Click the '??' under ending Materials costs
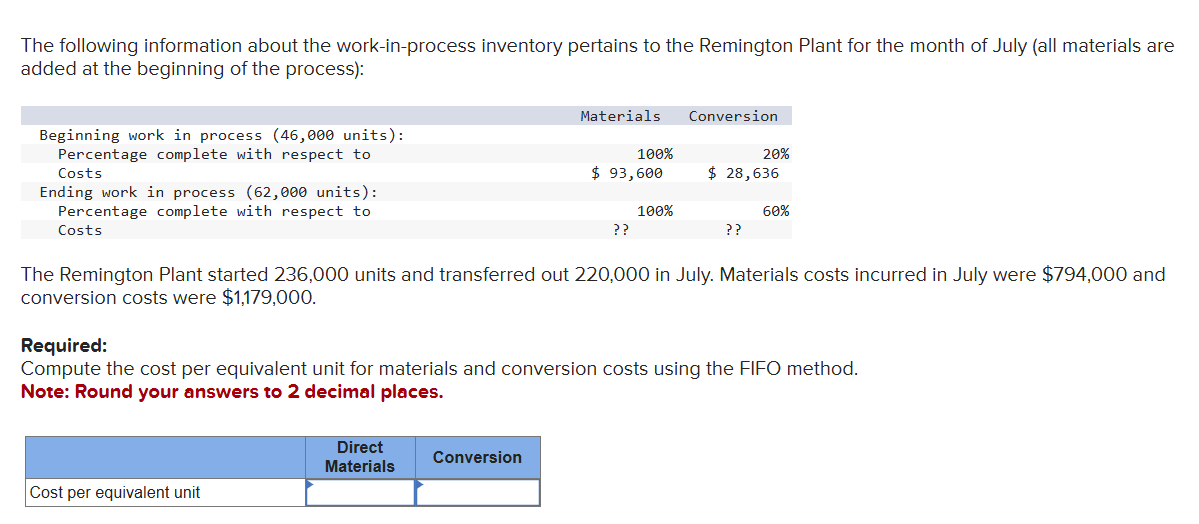This screenshot has width=1199, height=524. pos(621,229)
